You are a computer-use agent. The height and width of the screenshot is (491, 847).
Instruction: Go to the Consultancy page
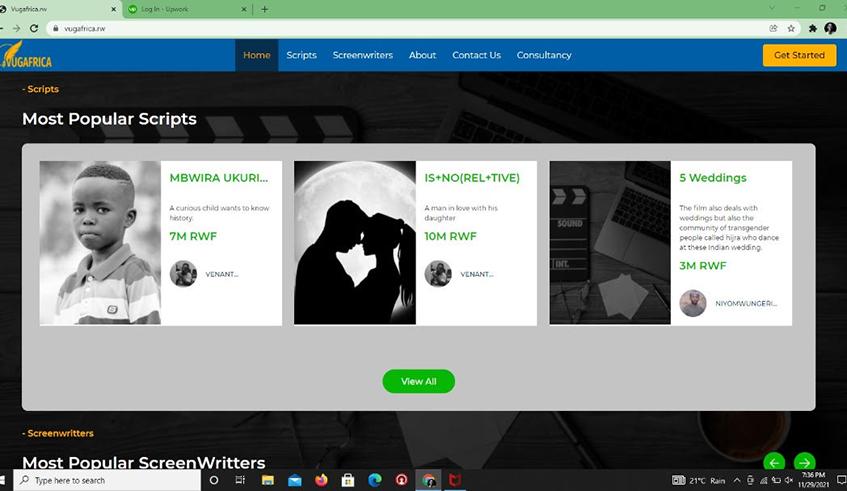tap(544, 55)
